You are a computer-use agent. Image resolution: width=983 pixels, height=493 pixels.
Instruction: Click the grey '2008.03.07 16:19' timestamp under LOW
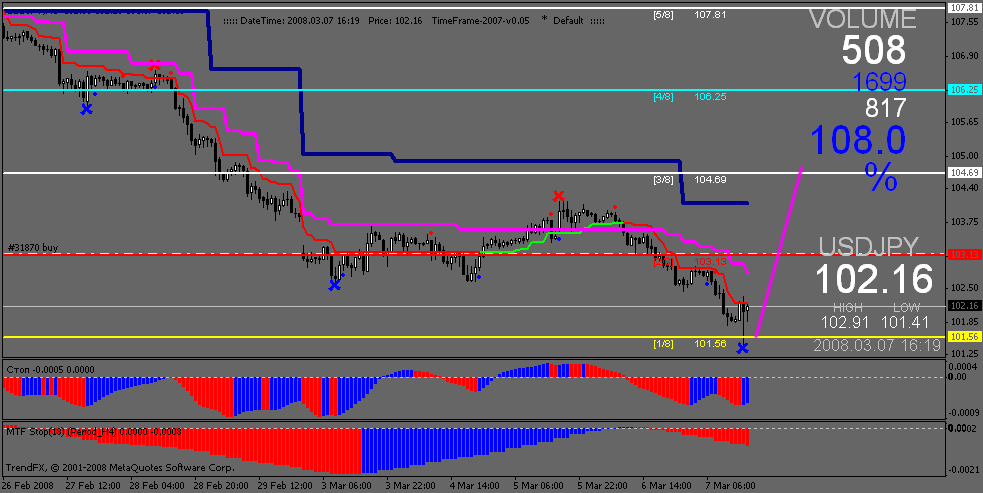[877, 345]
